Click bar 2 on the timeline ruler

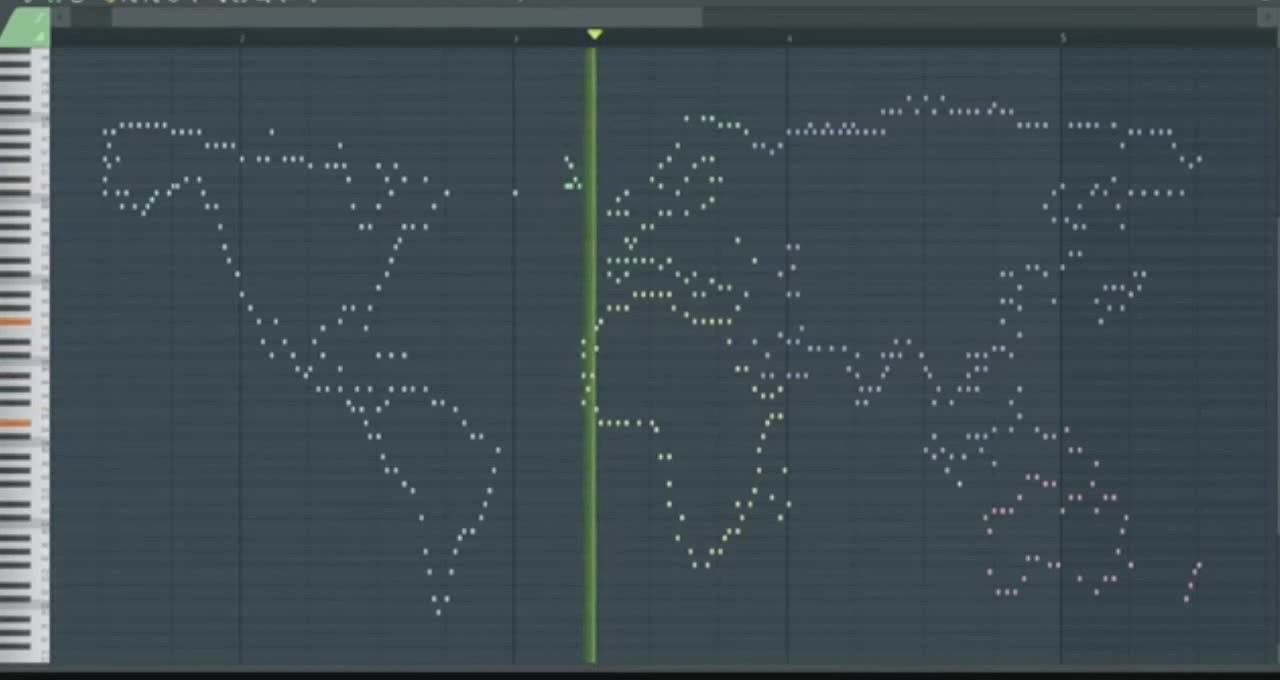242,39
